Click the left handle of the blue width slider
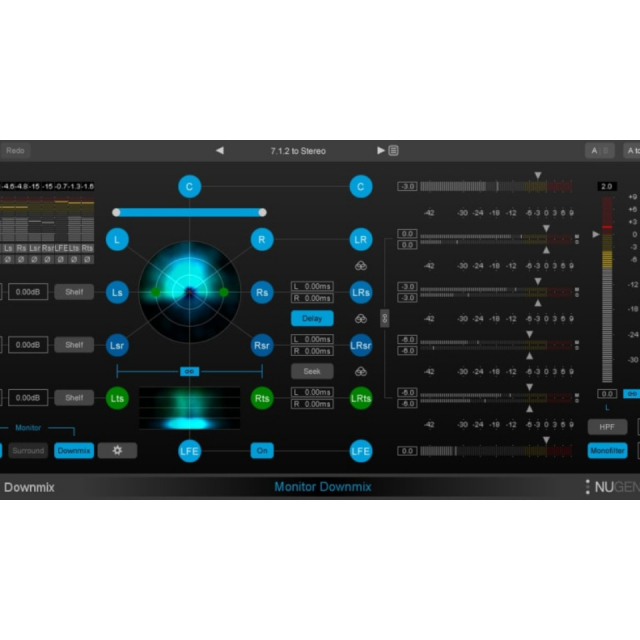The width and height of the screenshot is (640, 640). pos(116,212)
